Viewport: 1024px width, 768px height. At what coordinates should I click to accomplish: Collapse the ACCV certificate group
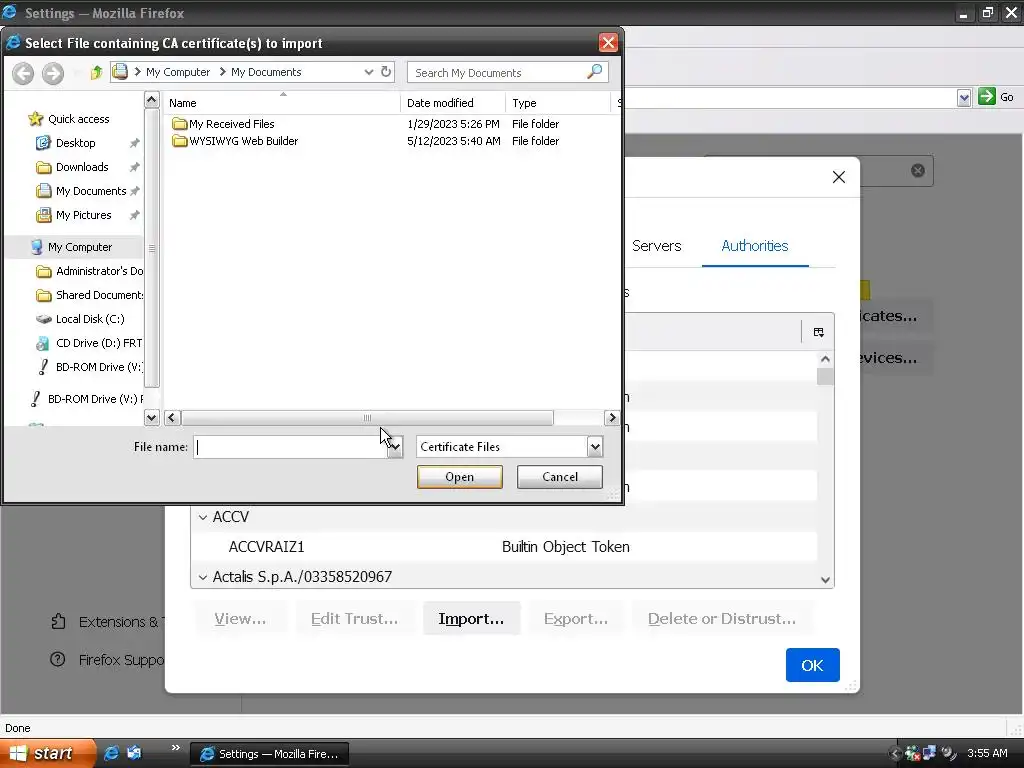tap(203, 517)
